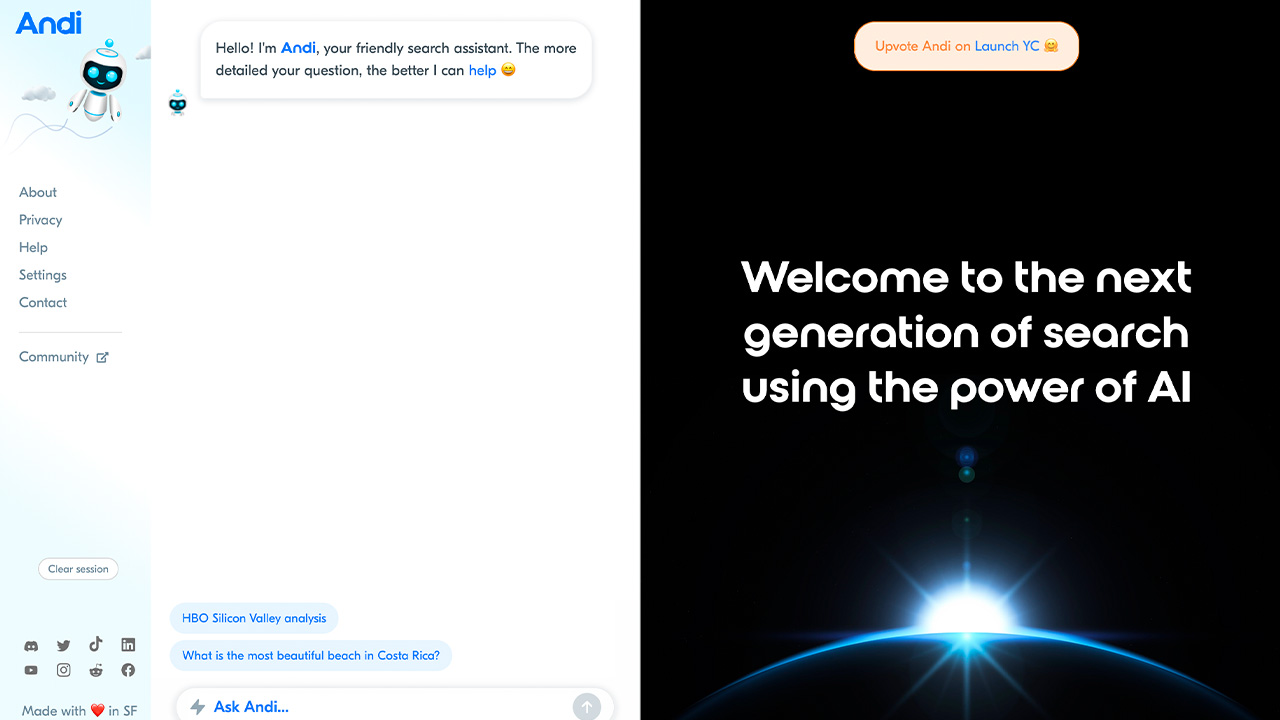Viewport: 1280px width, 720px height.
Task: Open Settings from the sidebar
Action: [43, 275]
